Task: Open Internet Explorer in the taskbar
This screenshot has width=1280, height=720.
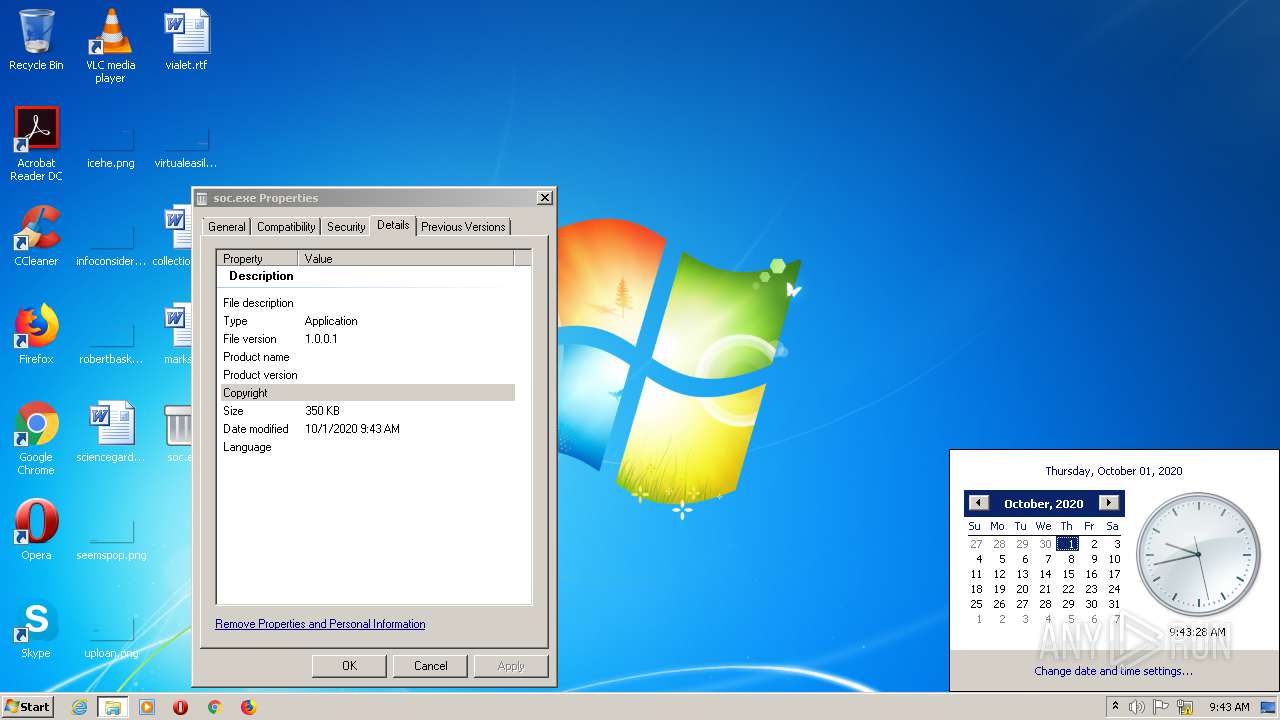Action: [79, 707]
